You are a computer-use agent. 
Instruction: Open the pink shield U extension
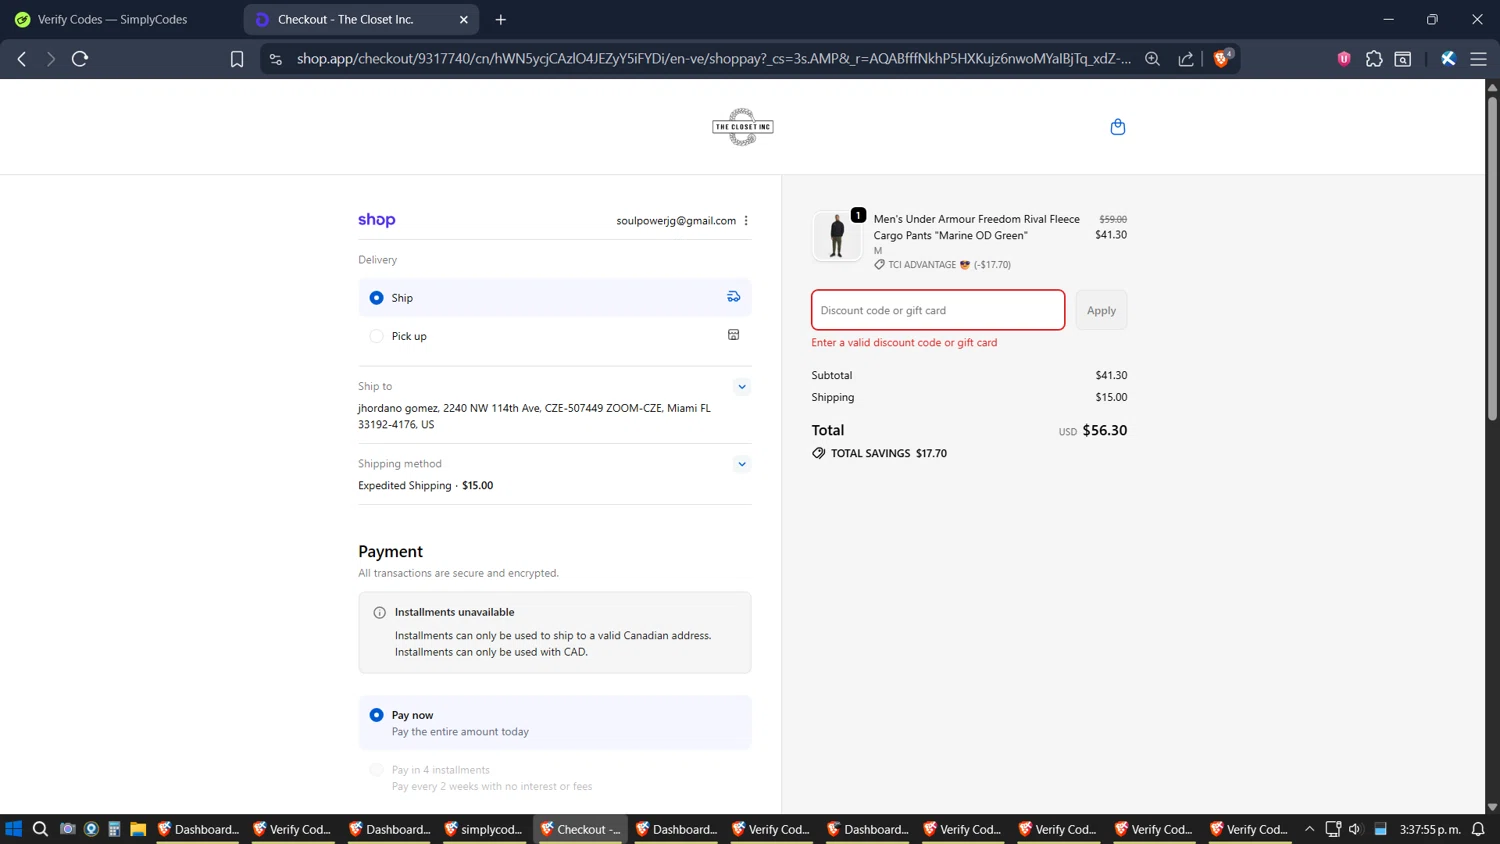1344,59
